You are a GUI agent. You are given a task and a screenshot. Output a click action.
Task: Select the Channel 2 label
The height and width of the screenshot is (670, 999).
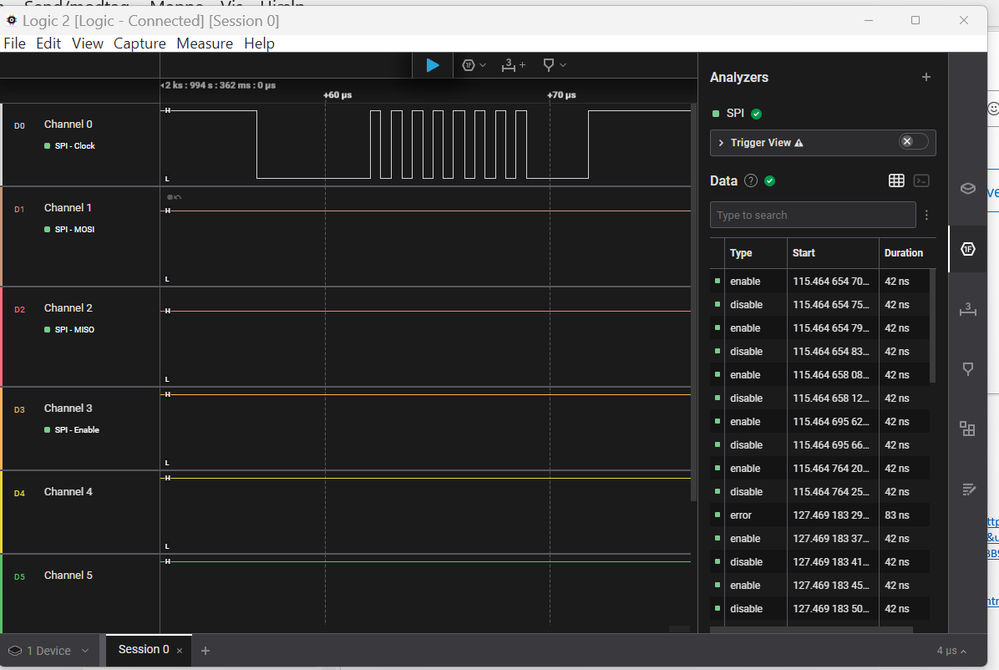pos(68,308)
